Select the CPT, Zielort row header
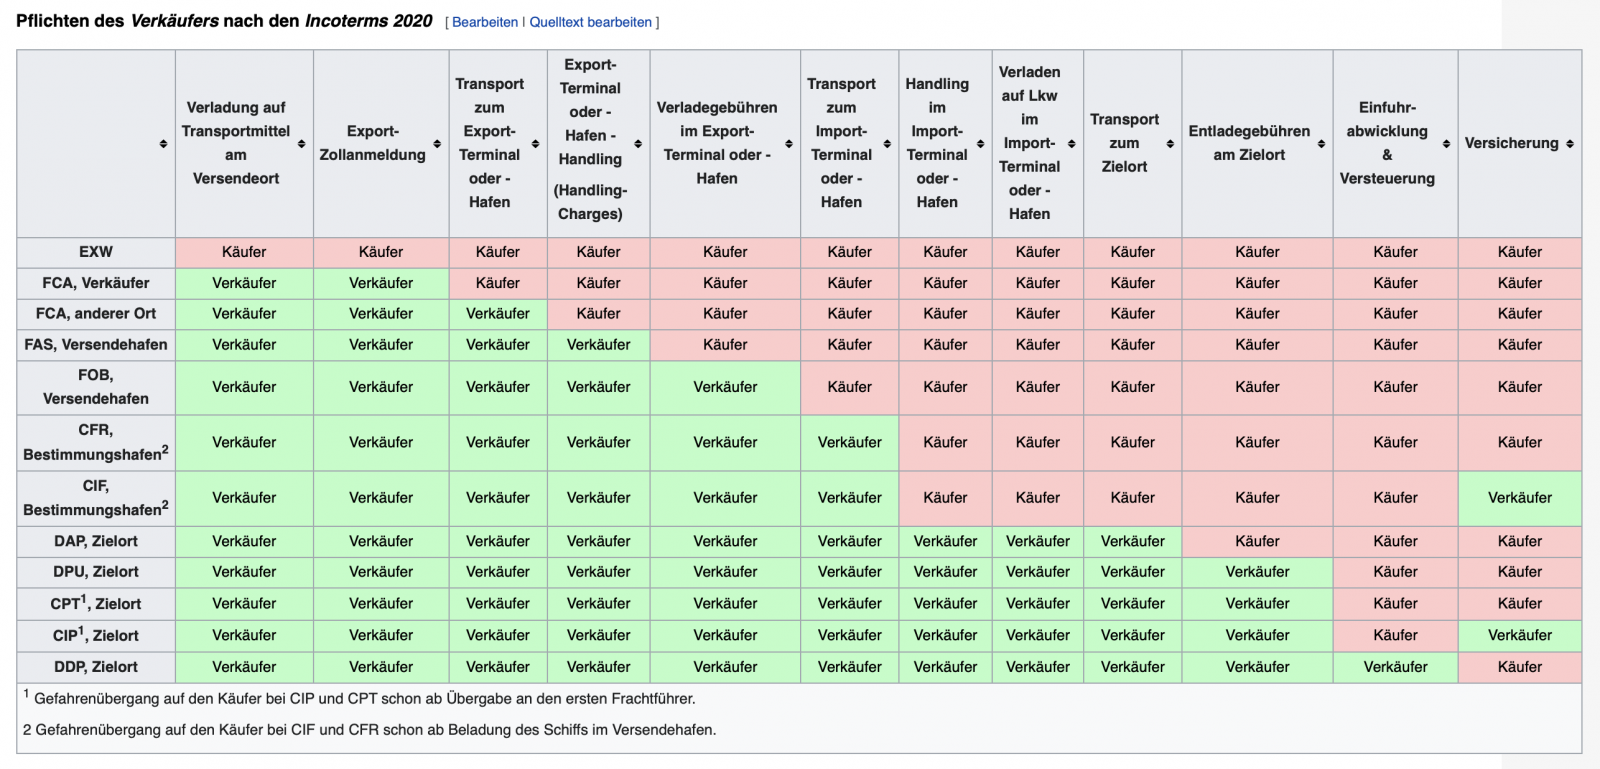The image size is (1600, 769). (x=96, y=603)
